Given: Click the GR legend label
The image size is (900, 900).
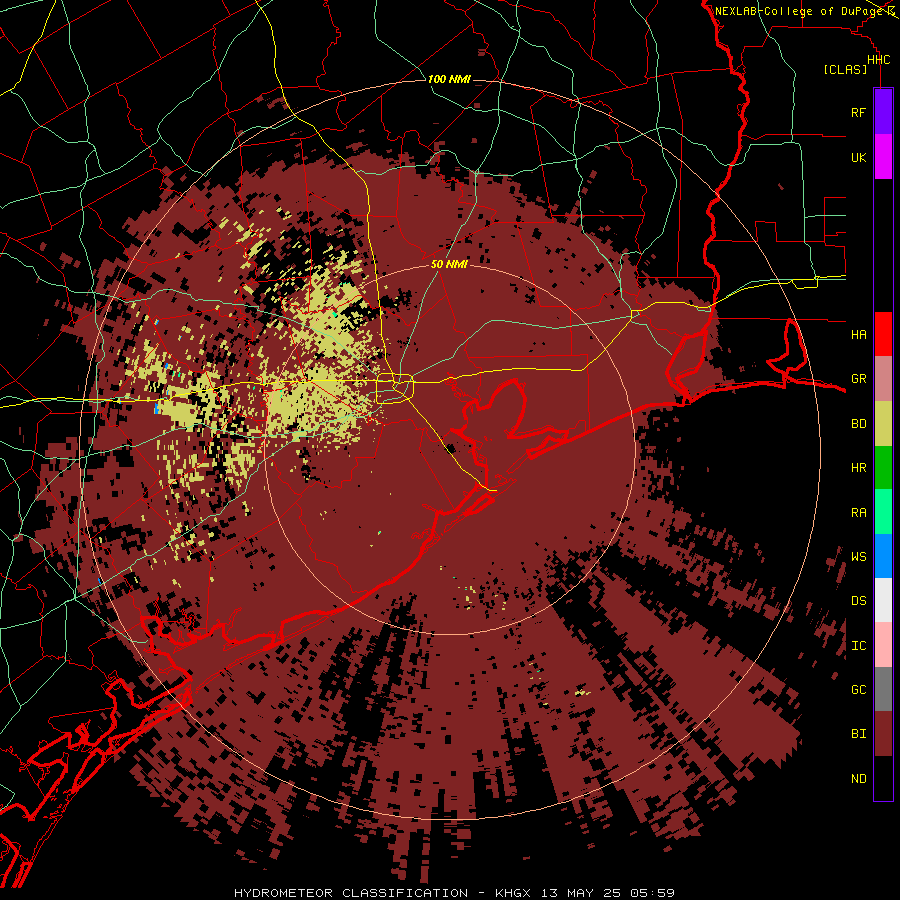Looking at the screenshot, I should (858, 379).
